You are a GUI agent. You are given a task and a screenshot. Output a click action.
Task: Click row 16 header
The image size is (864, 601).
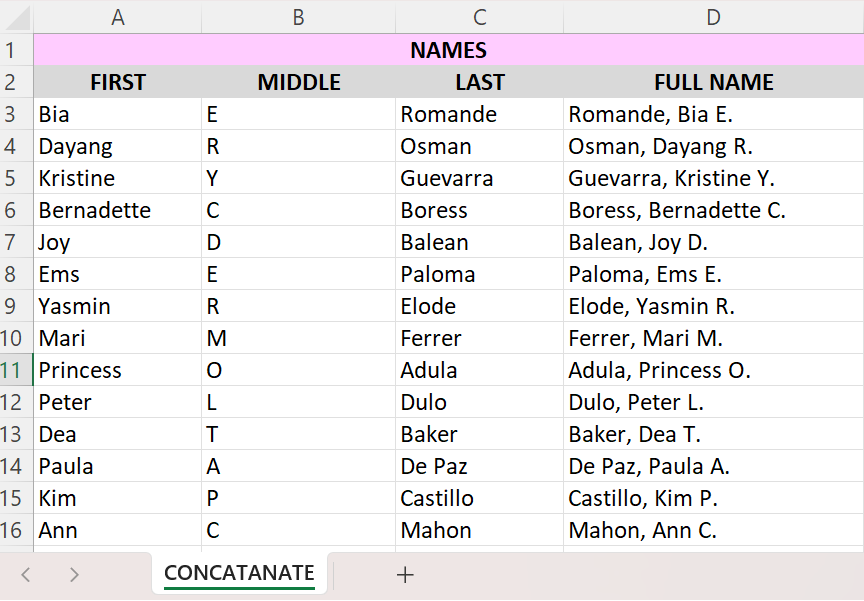pyautogui.click(x=16, y=530)
